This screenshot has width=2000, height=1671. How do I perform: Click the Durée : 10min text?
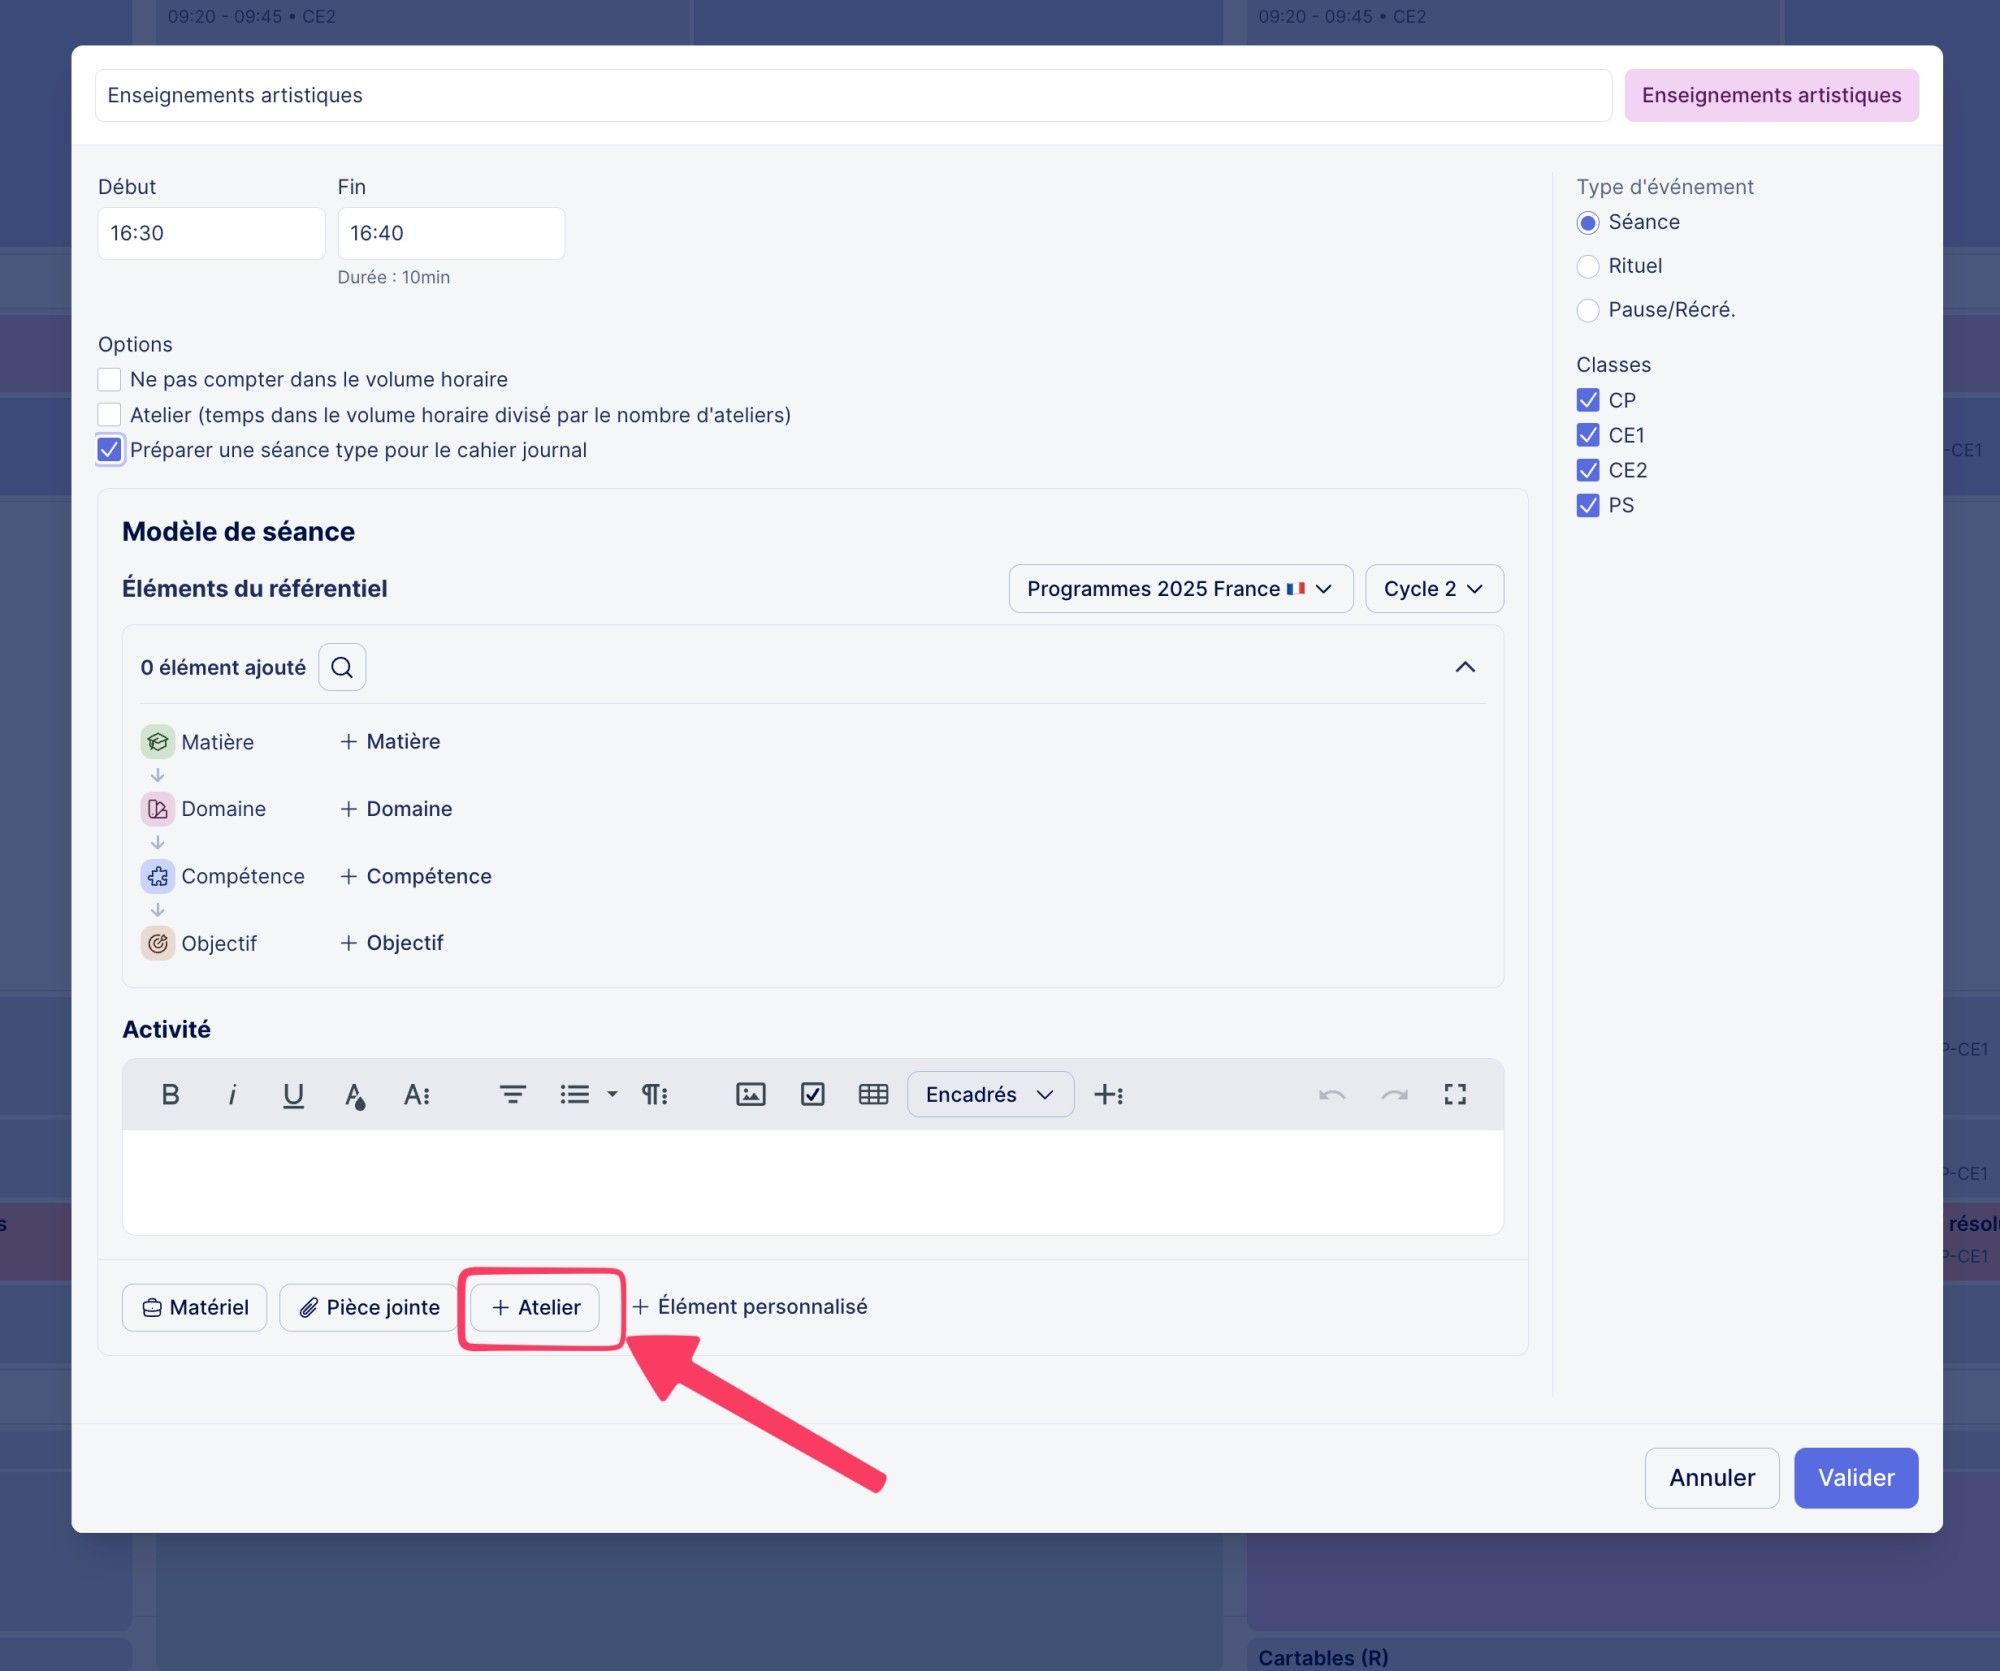click(x=394, y=277)
